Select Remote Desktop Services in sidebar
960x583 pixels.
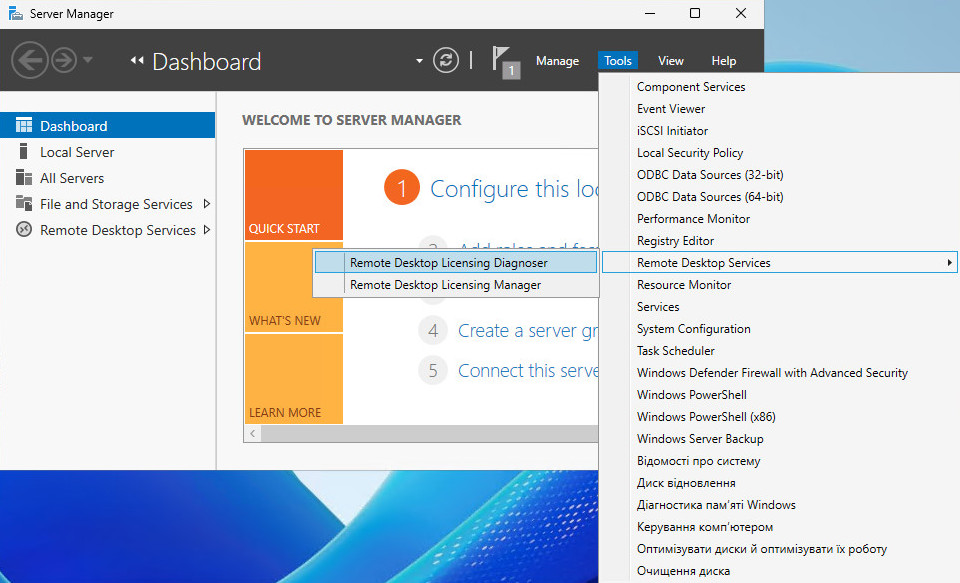point(107,230)
